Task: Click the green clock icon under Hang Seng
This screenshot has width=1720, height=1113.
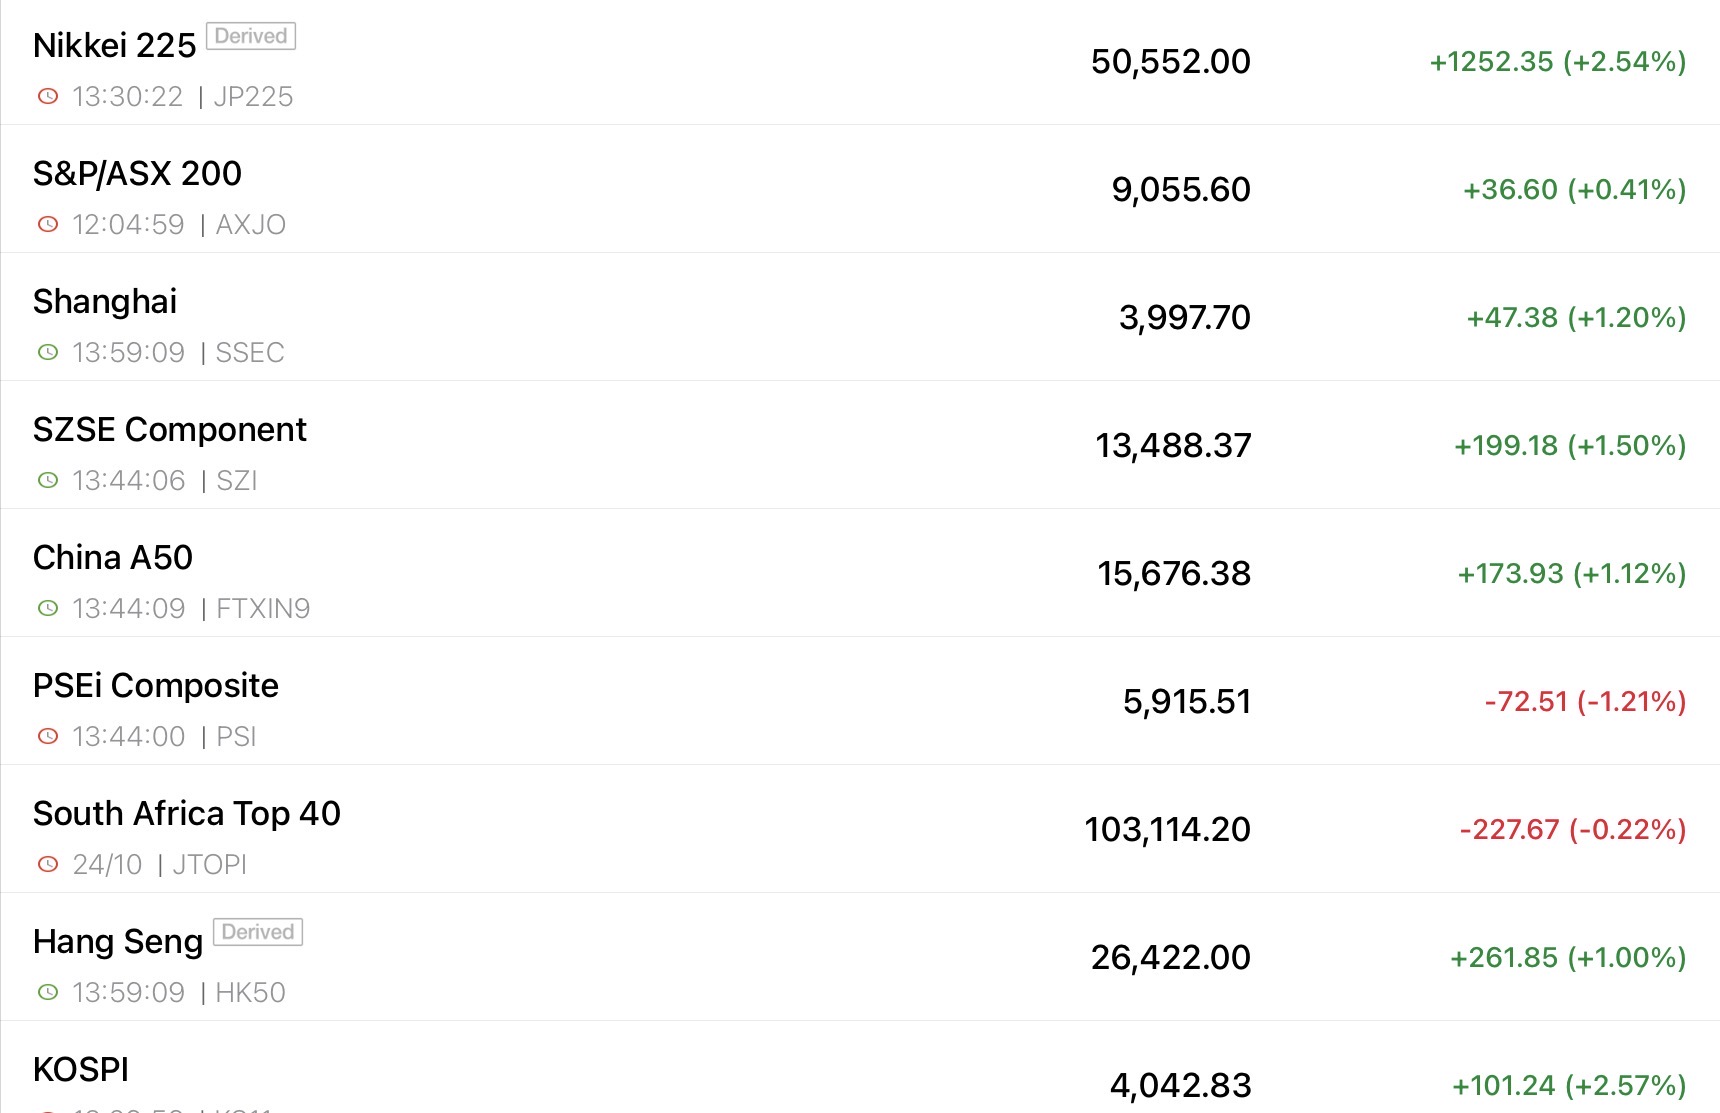Action: coord(48,993)
